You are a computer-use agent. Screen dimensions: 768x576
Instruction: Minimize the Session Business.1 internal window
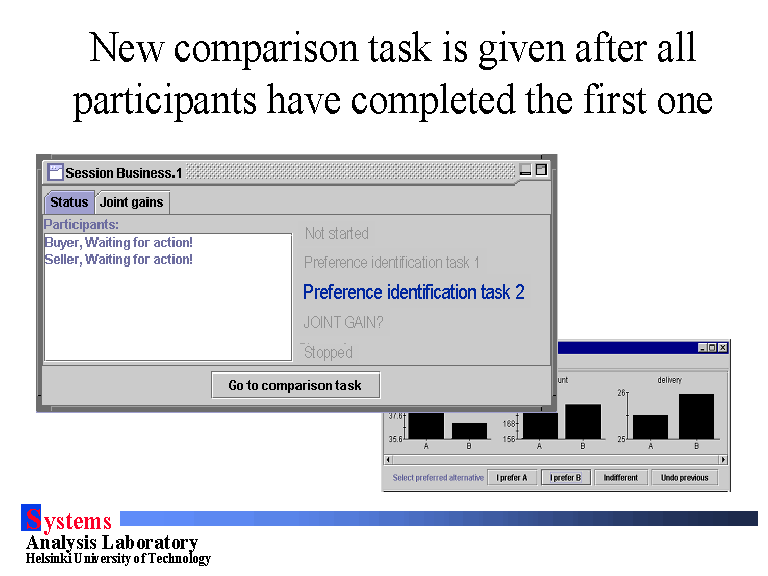pos(526,171)
